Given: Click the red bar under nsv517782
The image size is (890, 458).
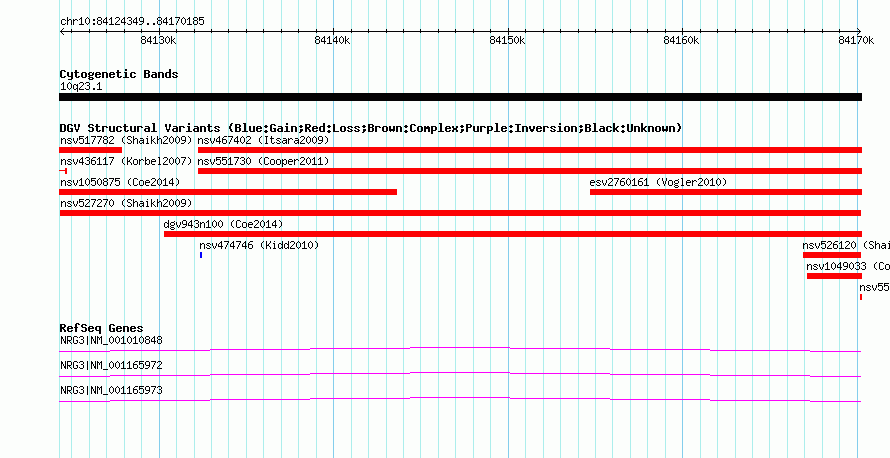Looking at the screenshot, I should click(x=90, y=150).
